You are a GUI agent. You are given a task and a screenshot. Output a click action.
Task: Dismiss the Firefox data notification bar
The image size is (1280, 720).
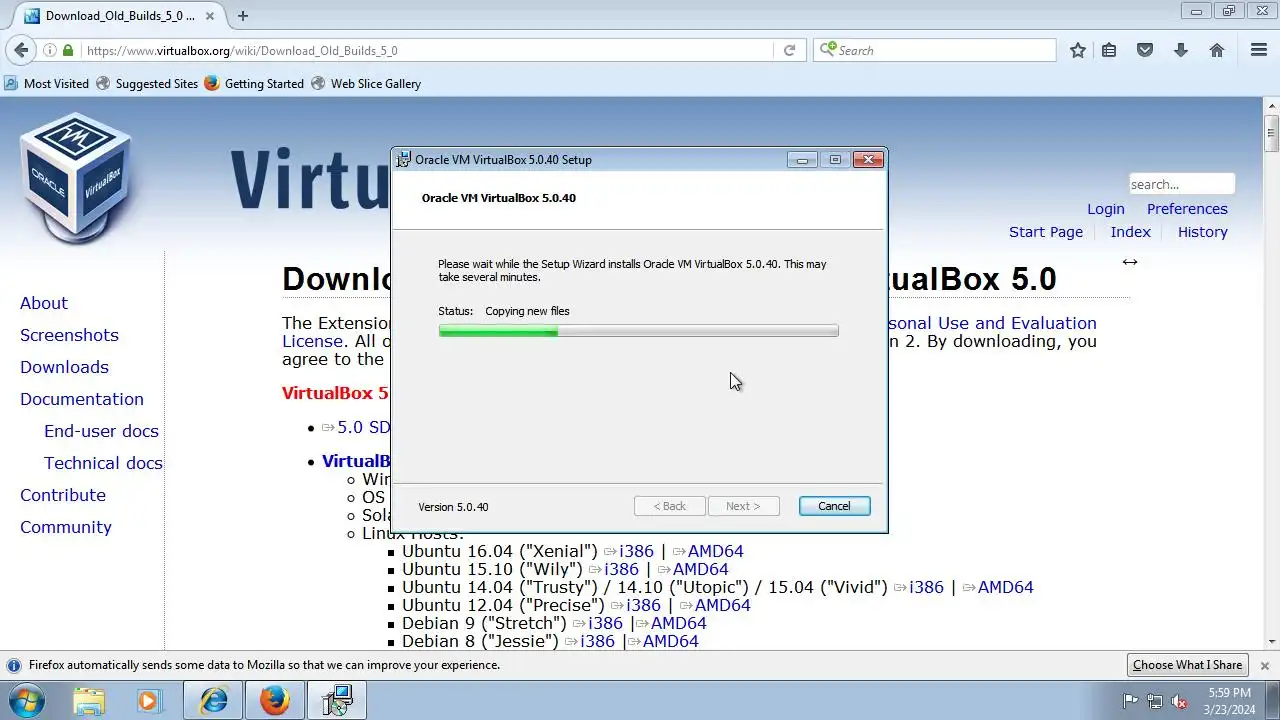(1265, 665)
